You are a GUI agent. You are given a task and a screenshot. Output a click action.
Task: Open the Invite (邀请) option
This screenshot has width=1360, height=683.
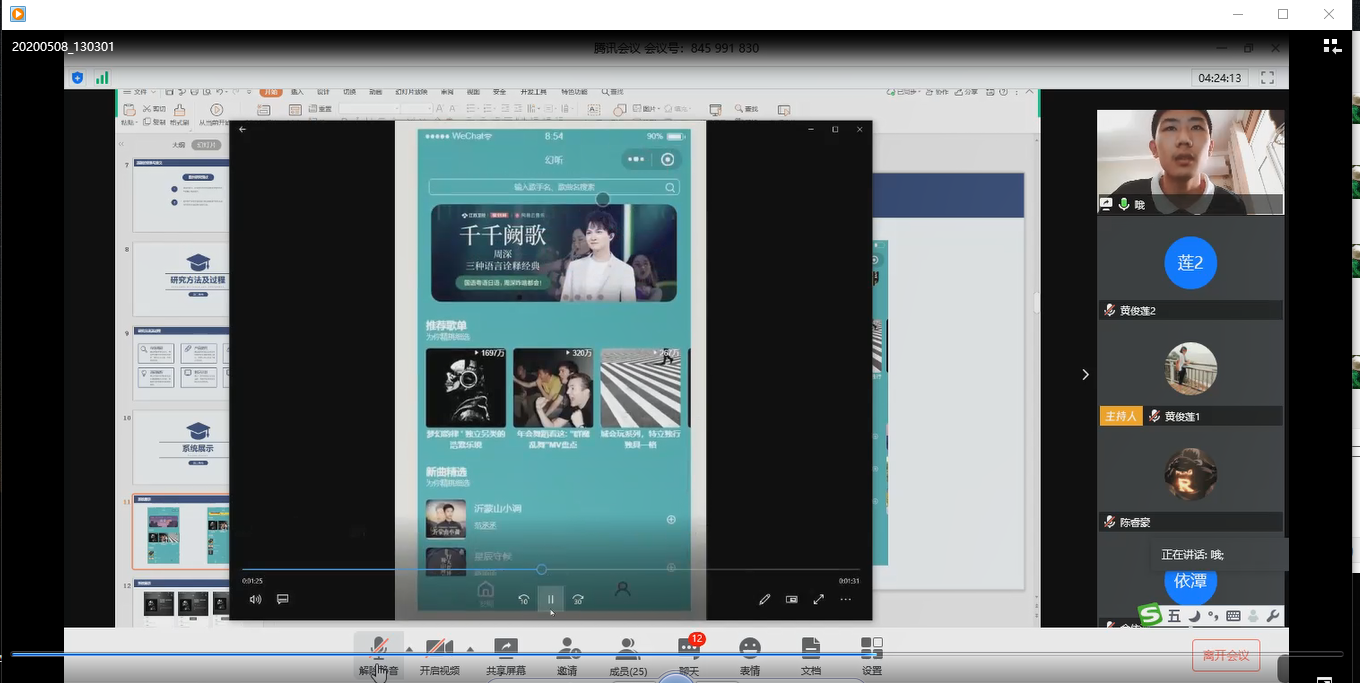pyautogui.click(x=567, y=655)
